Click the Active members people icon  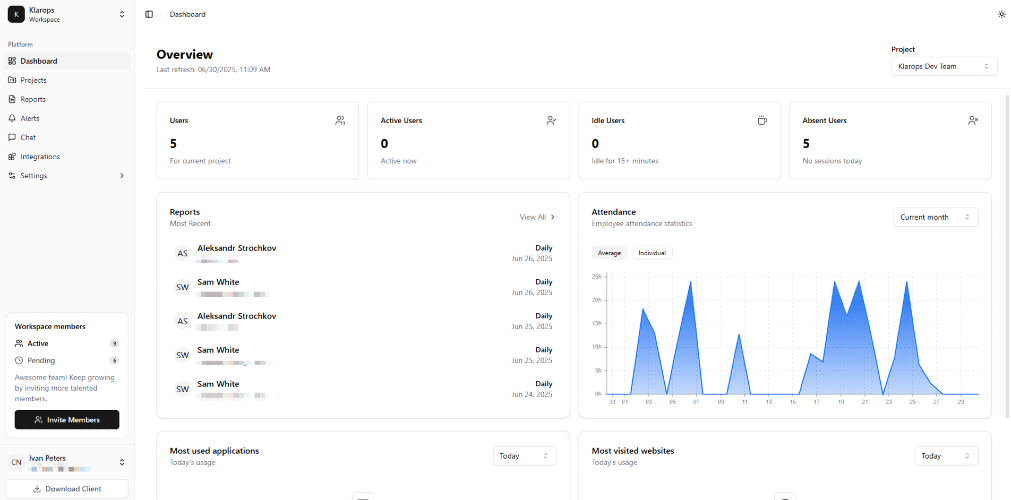pos(19,343)
